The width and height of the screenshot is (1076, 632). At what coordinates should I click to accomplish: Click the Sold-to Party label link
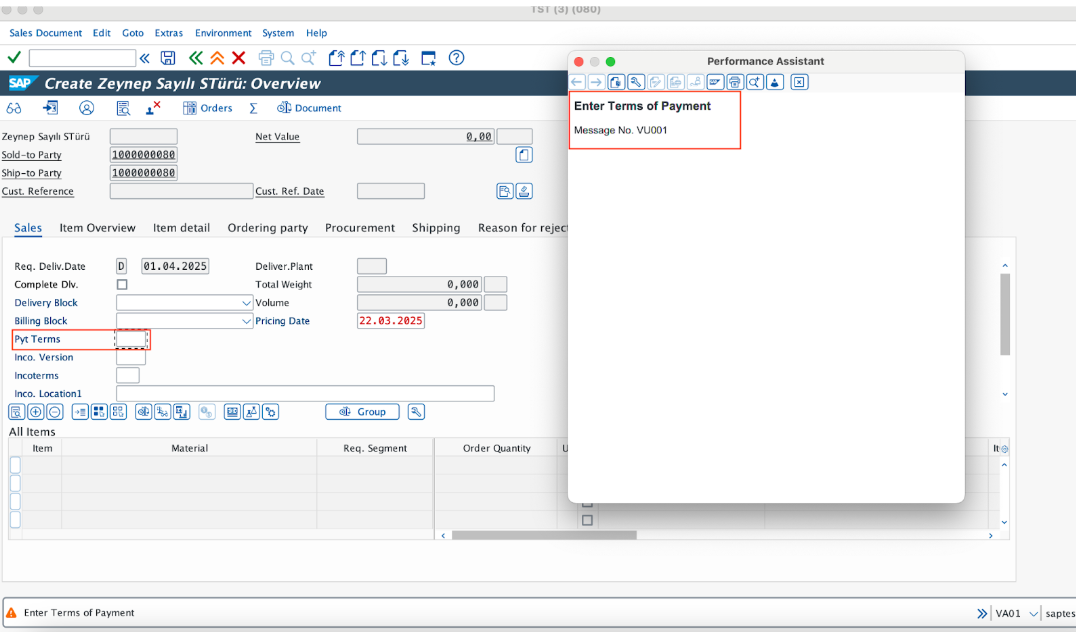coord(32,155)
